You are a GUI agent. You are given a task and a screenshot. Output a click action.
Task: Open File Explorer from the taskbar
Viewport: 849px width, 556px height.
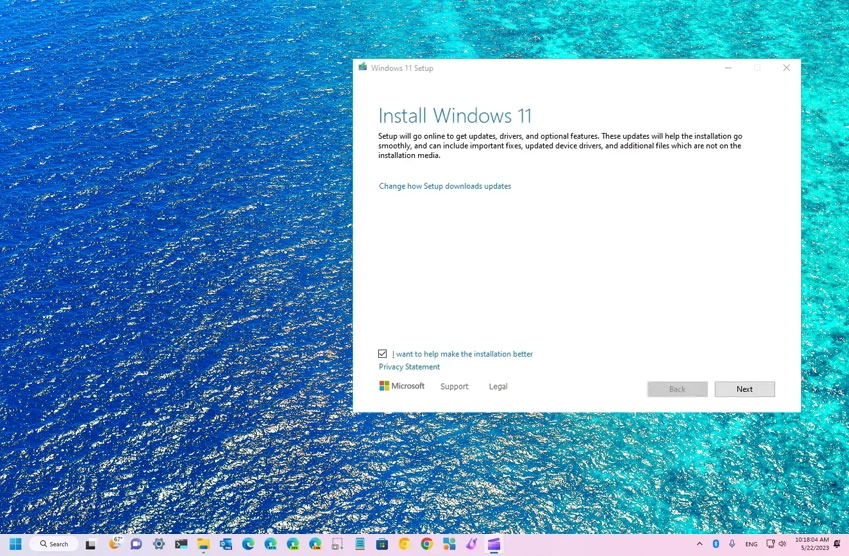[203, 544]
